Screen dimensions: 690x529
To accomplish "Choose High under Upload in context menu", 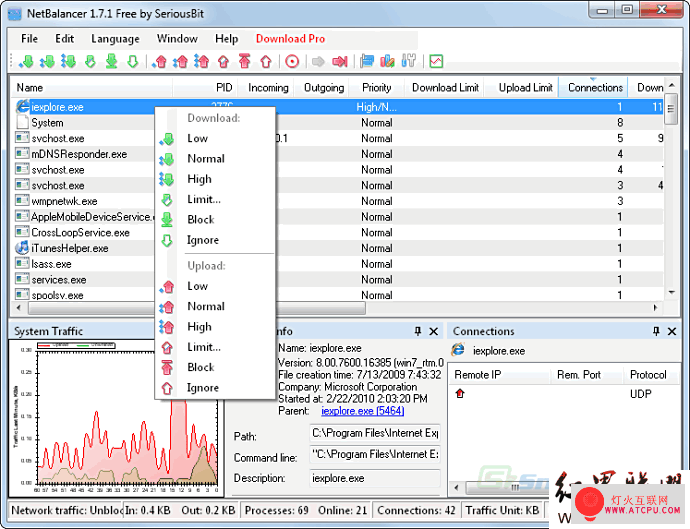I will tap(215, 327).
